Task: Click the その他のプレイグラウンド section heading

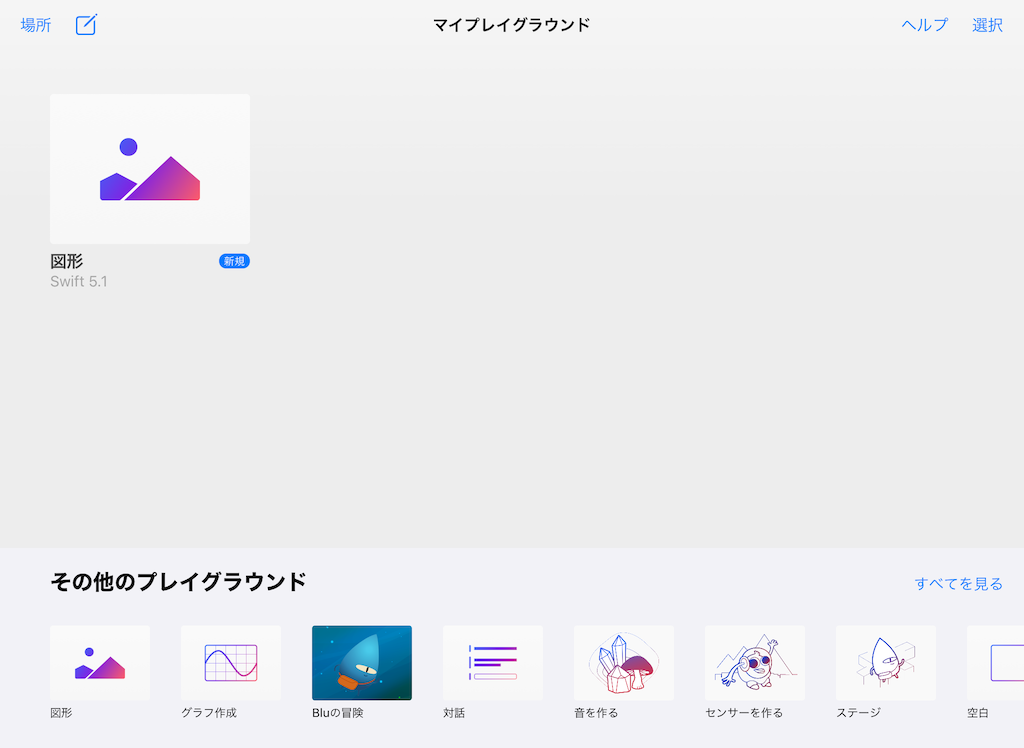Action: coord(178,581)
